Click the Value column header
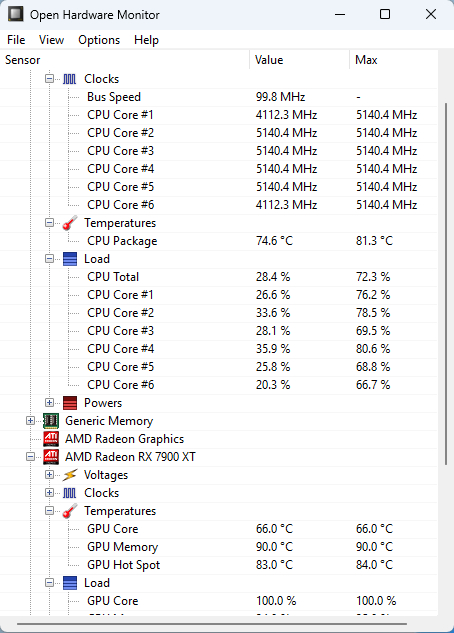The width and height of the screenshot is (454, 633). point(299,60)
